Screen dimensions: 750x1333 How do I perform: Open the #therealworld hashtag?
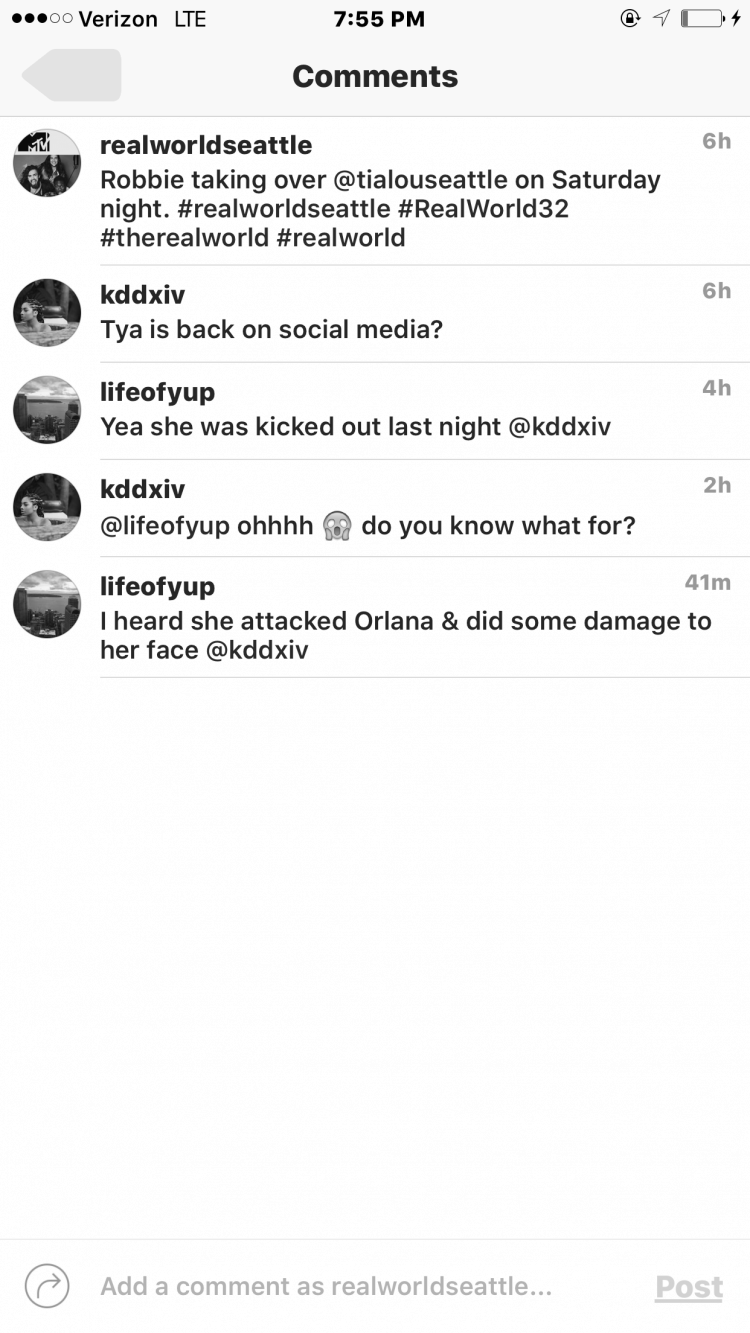pos(185,238)
